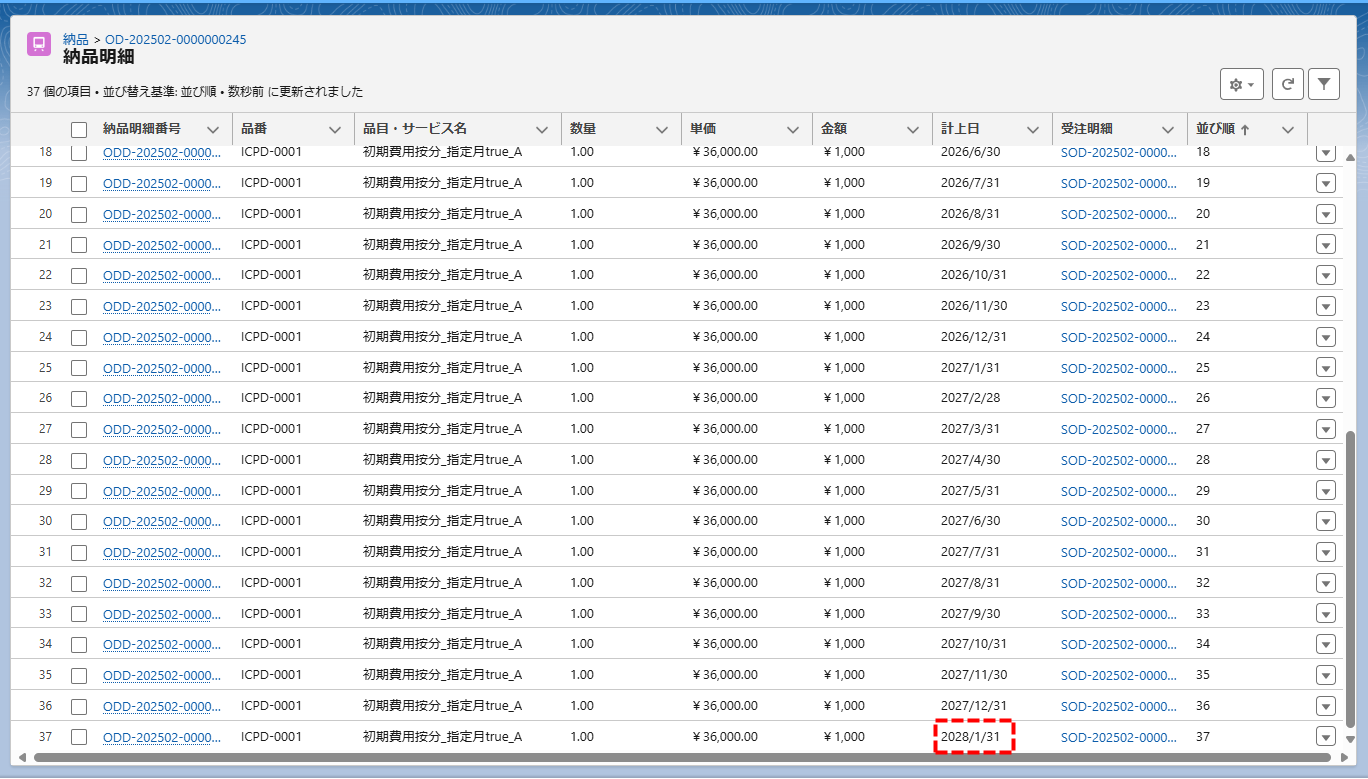Expand the 計上日 column header dropdown

tap(1032, 130)
